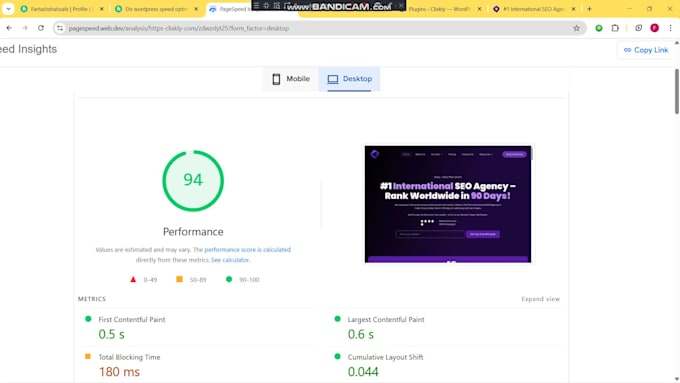The width and height of the screenshot is (680, 383).
Task: Open the See calculator link
Action: click(x=230, y=260)
